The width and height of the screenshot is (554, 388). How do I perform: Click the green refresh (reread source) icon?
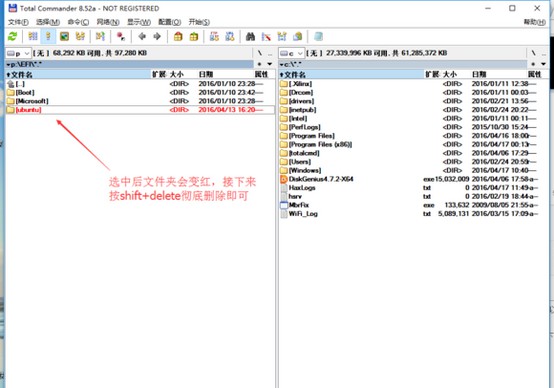[x=13, y=36]
